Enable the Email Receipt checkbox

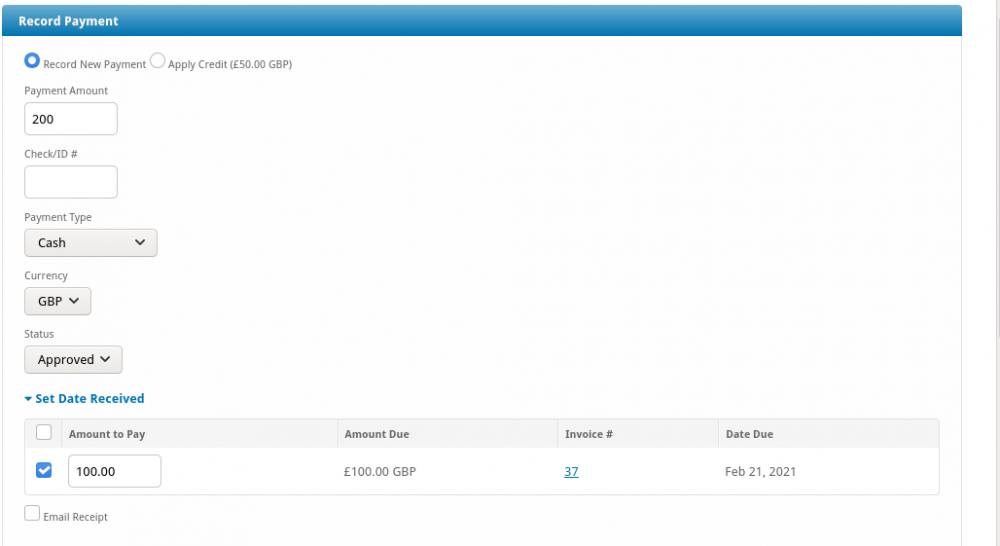tap(32, 513)
